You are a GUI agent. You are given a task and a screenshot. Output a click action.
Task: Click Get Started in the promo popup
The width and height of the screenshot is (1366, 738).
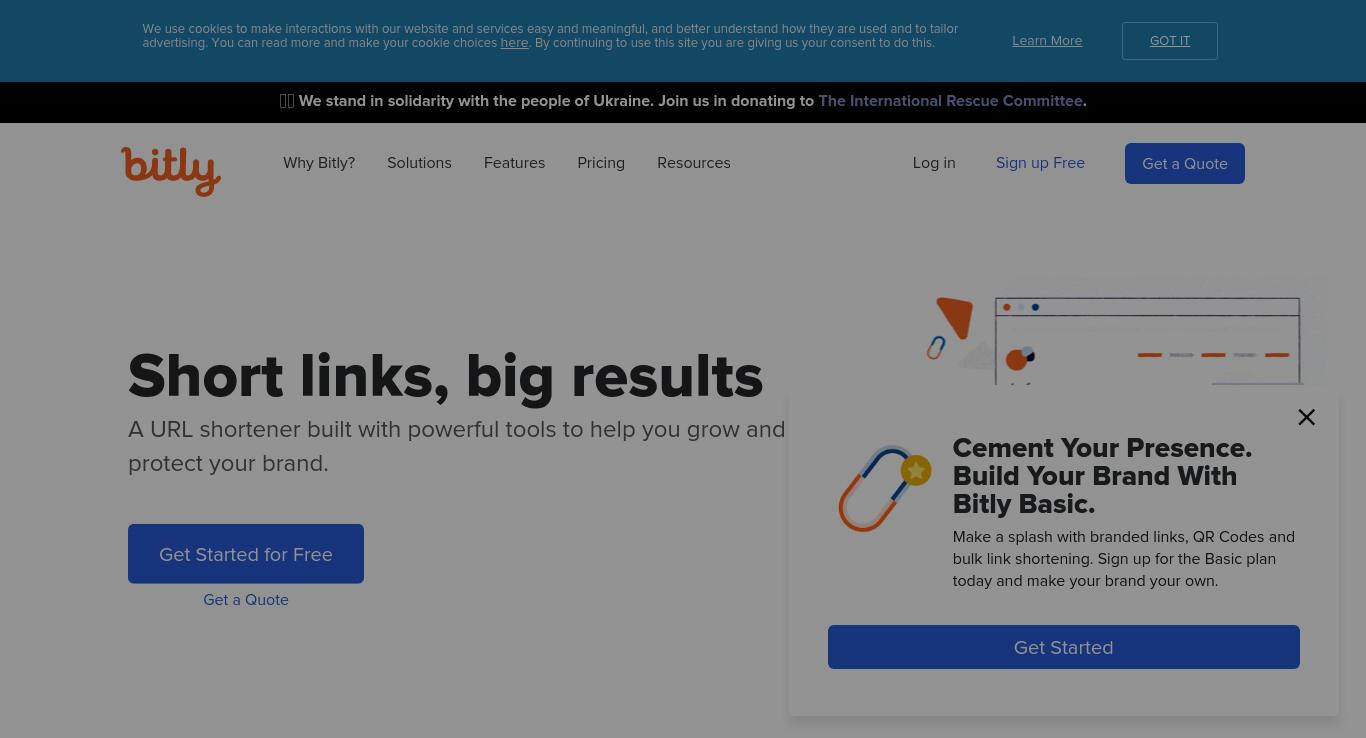click(x=1064, y=647)
